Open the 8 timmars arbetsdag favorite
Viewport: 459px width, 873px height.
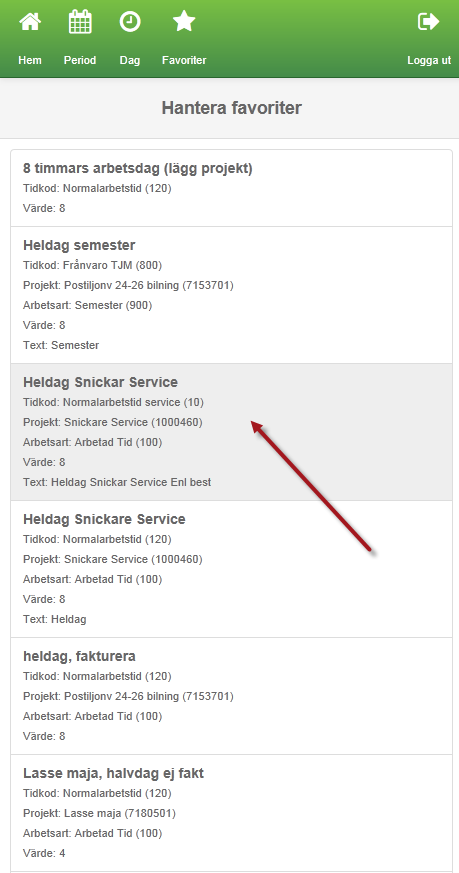point(231,188)
